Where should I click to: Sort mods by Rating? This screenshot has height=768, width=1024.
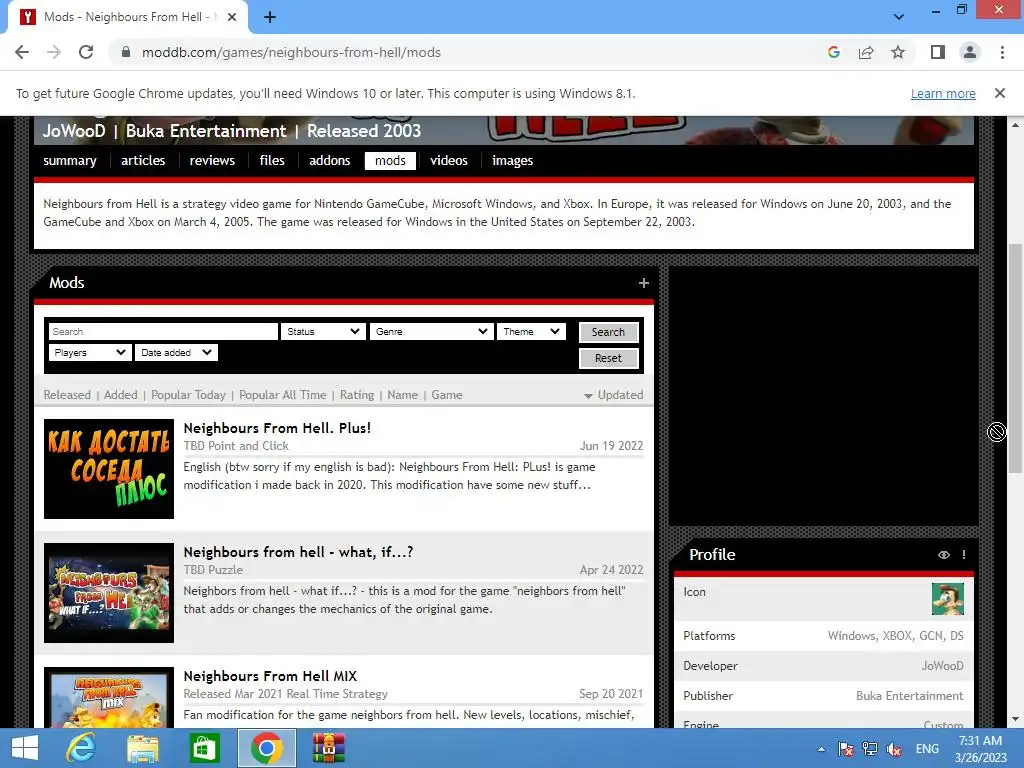(357, 395)
